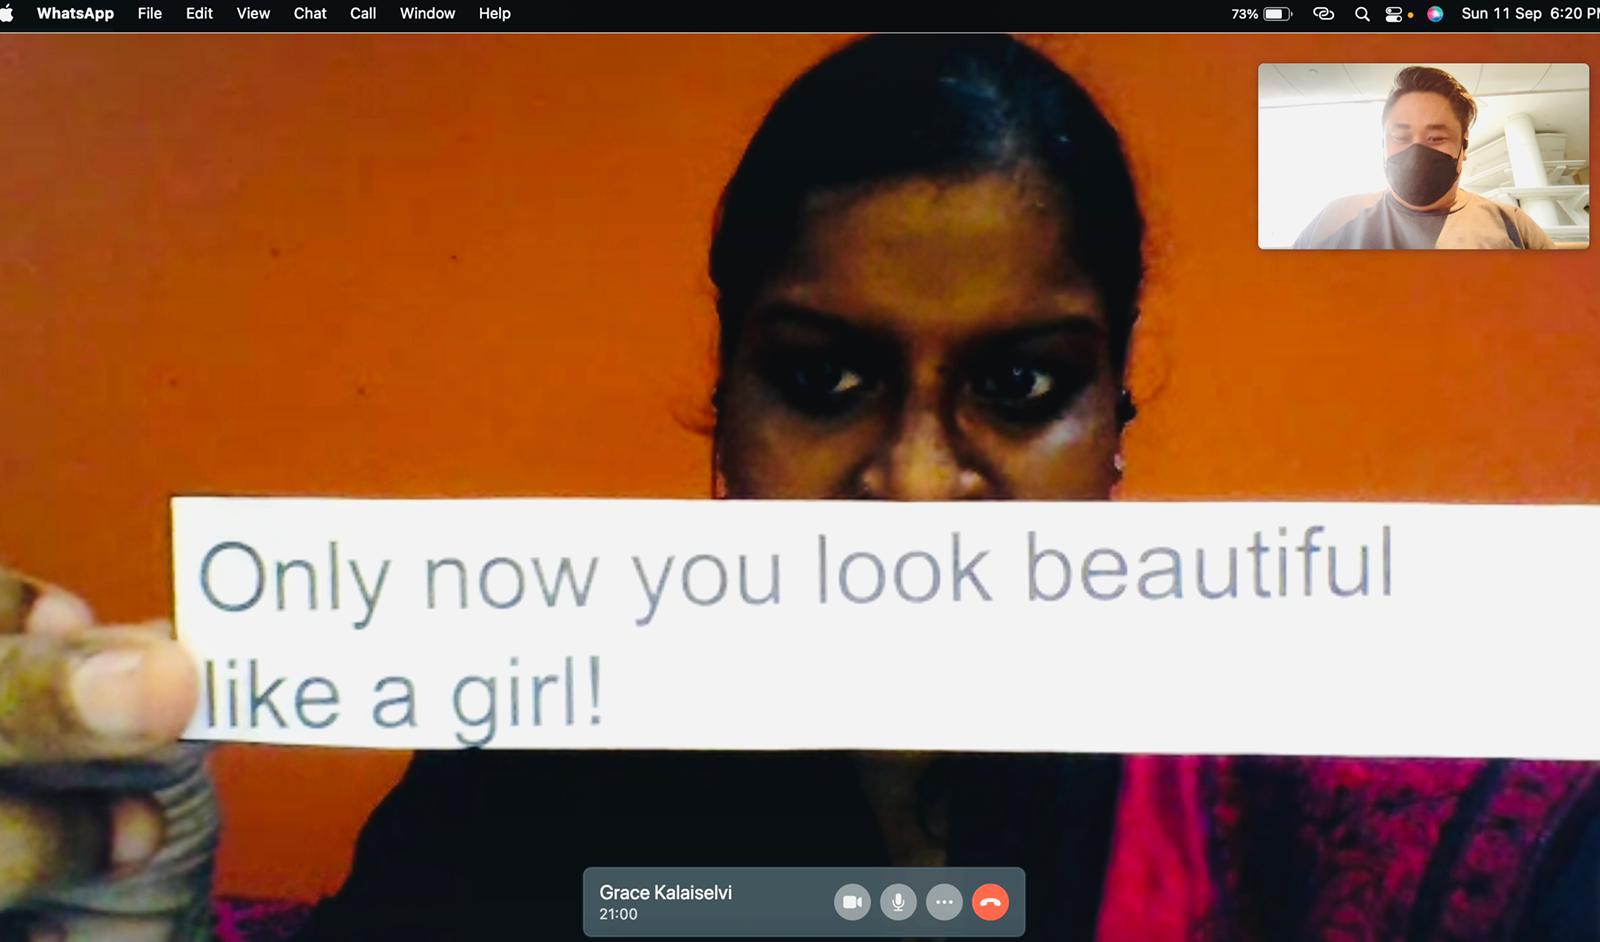1600x942 pixels.
Task: Open the WhatsApp application menu
Action: coord(75,13)
